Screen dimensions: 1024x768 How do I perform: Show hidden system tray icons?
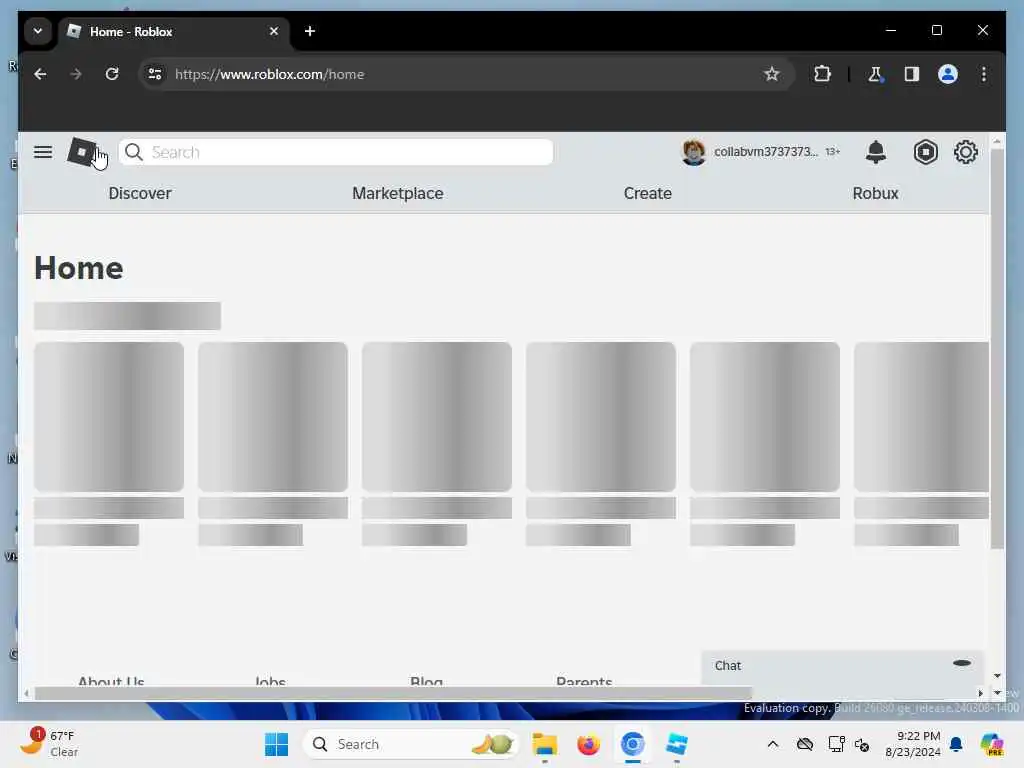pos(773,744)
